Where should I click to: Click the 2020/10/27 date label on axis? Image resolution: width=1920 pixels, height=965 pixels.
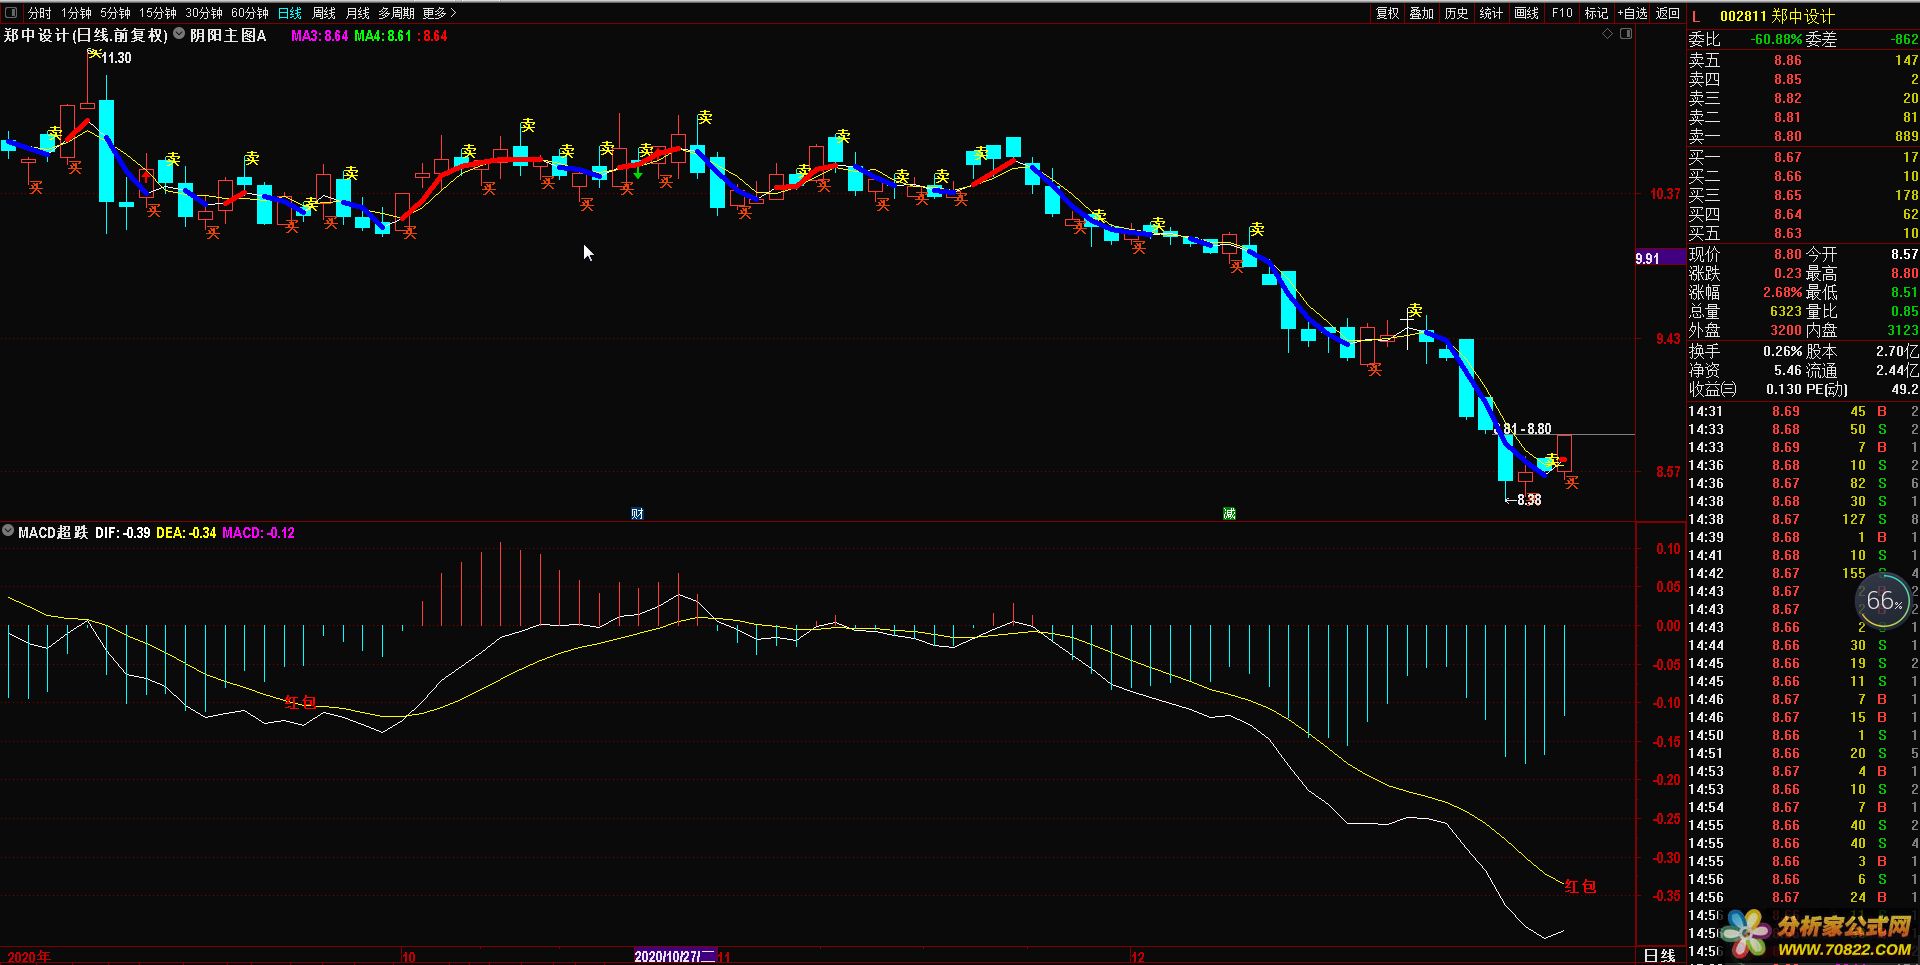coord(675,957)
